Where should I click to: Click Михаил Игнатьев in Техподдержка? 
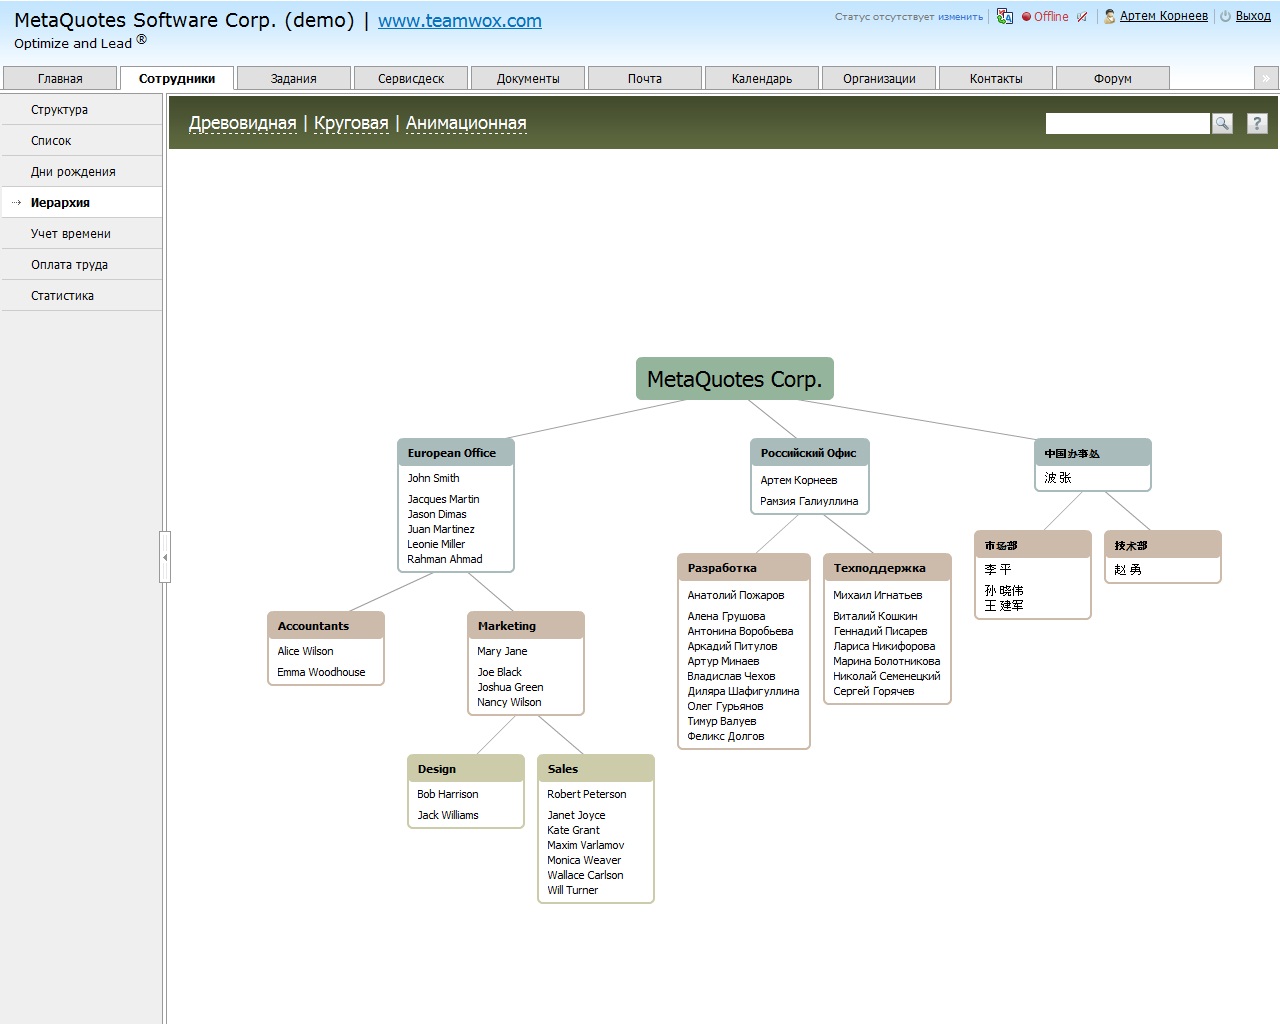pos(878,595)
